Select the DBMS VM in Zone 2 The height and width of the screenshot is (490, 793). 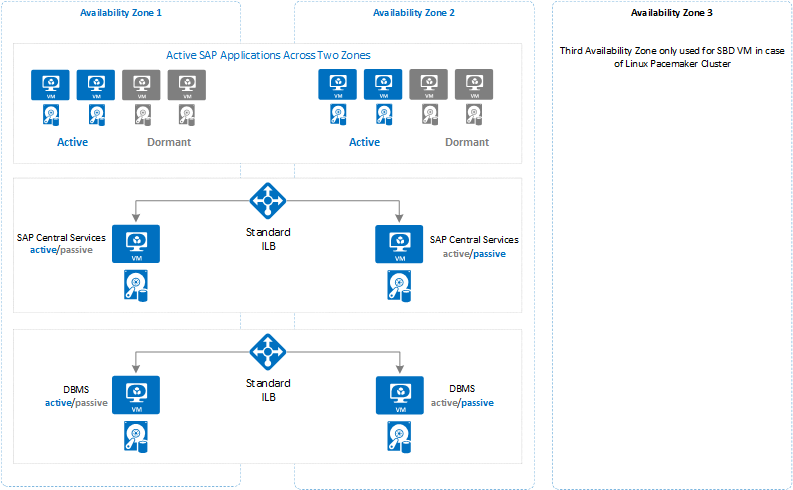click(400, 395)
